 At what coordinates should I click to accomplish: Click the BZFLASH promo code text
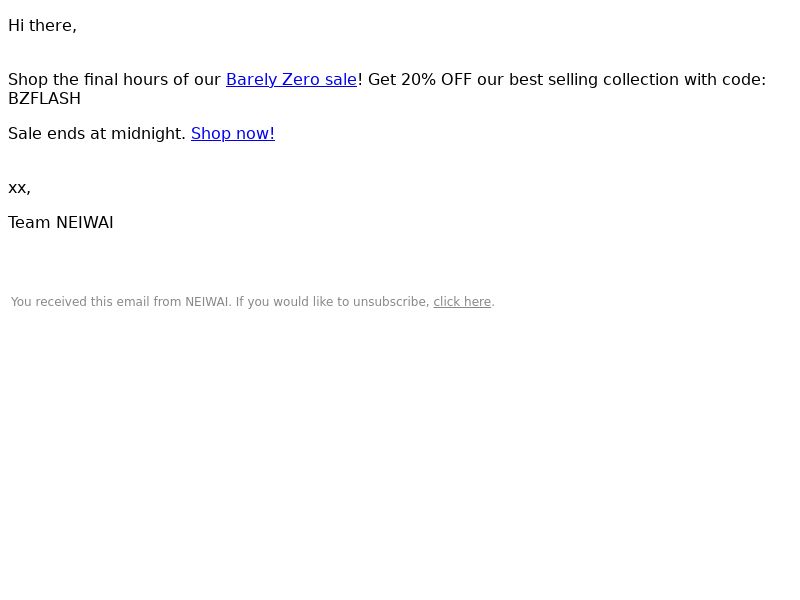(x=44, y=98)
